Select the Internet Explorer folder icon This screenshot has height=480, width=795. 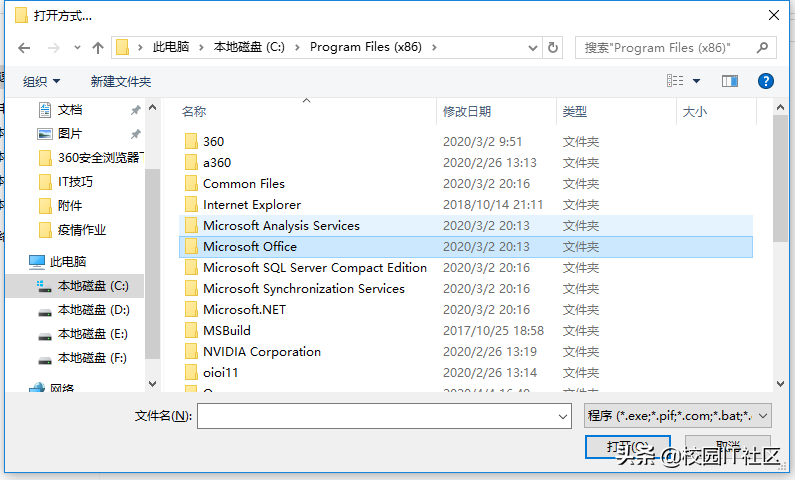191,204
